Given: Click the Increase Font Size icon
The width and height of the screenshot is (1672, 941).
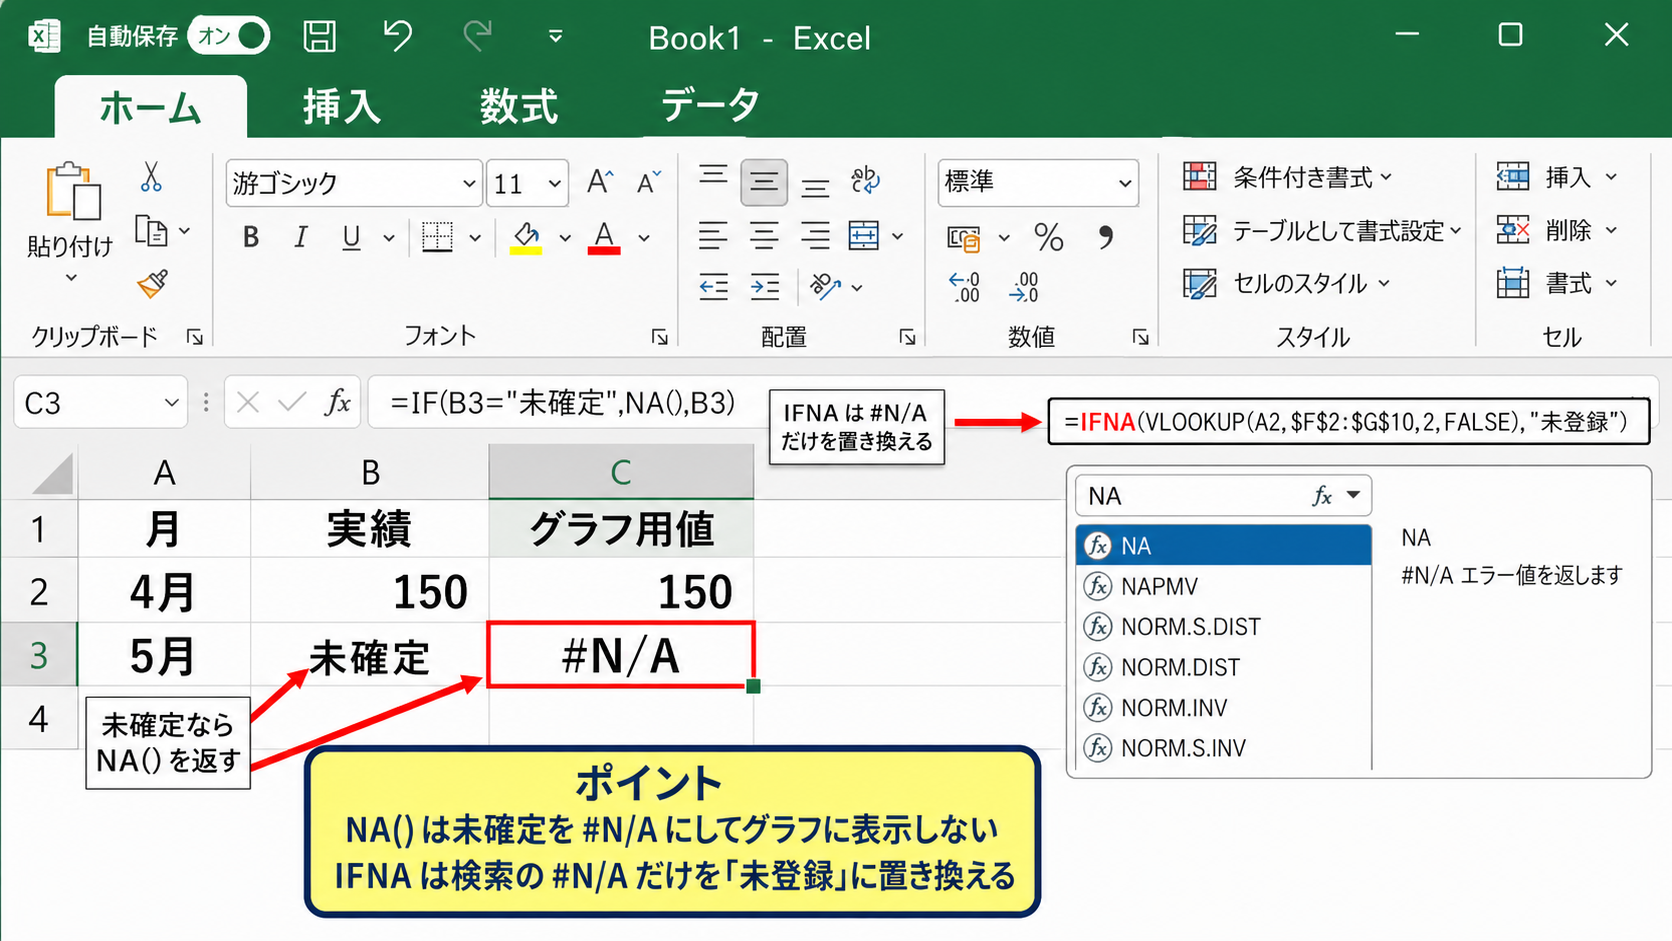Looking at the screenshot, I should pos(600,182).
